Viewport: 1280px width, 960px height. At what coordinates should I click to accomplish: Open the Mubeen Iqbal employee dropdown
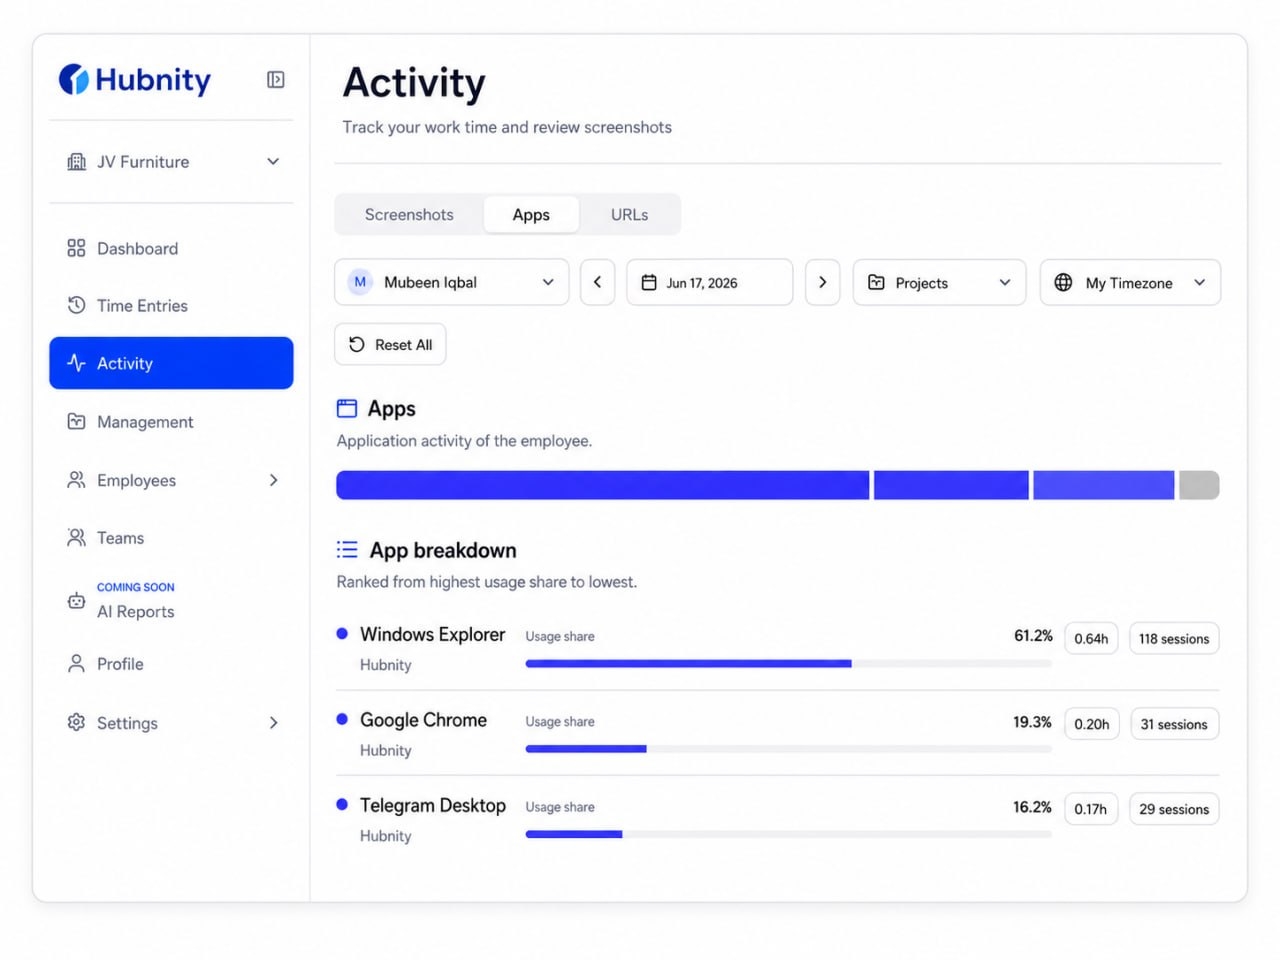point(452,282)
